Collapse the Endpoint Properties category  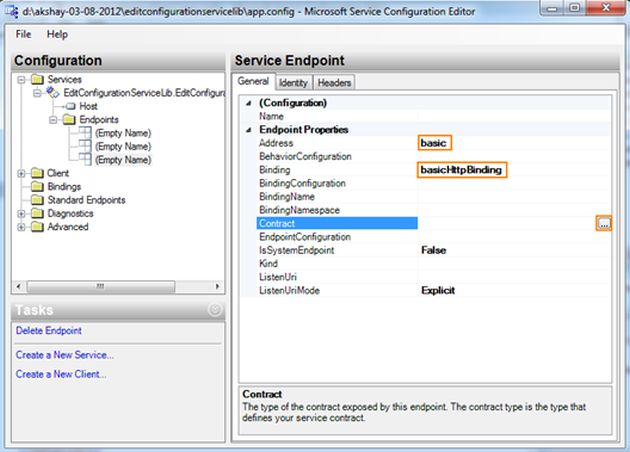click(249, 130)
